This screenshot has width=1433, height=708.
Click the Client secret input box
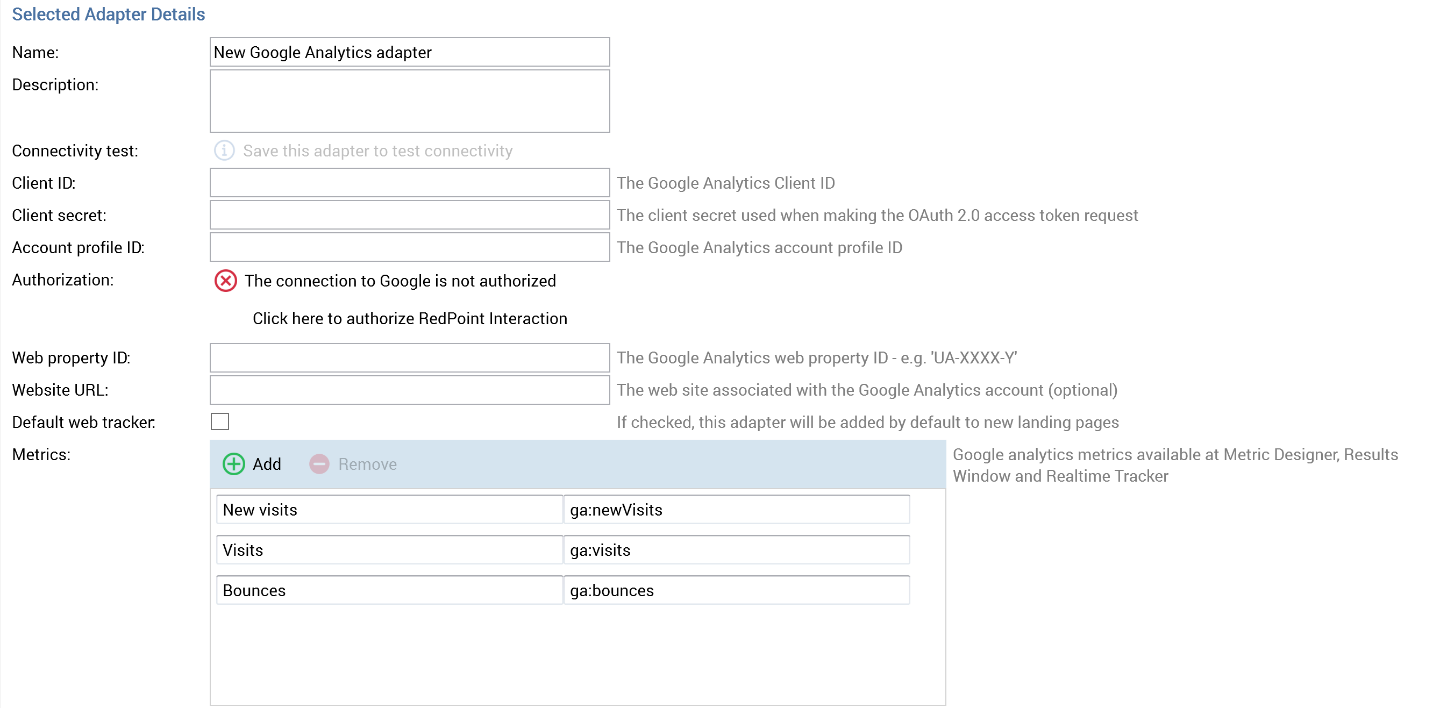coord(409,215)
